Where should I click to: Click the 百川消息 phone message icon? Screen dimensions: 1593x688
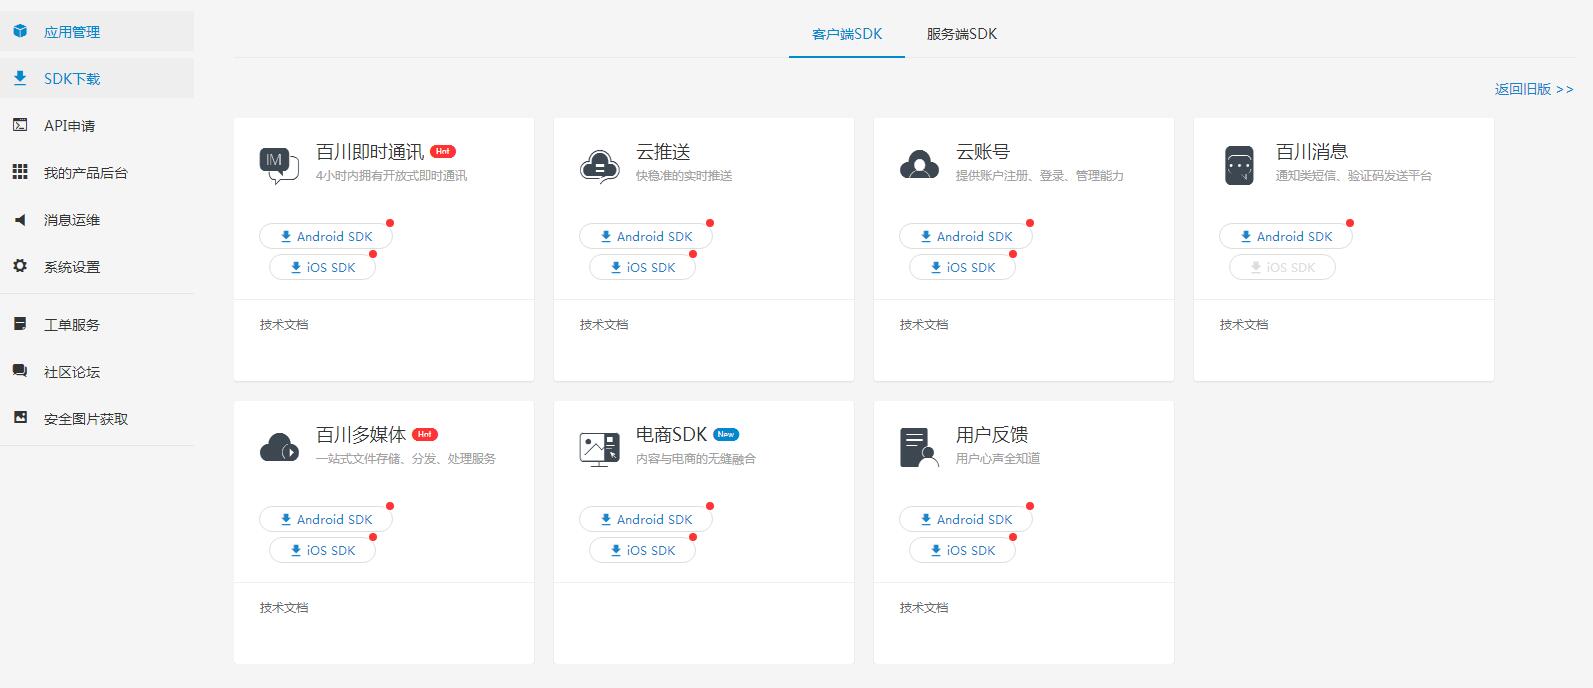coord(1239,165)
